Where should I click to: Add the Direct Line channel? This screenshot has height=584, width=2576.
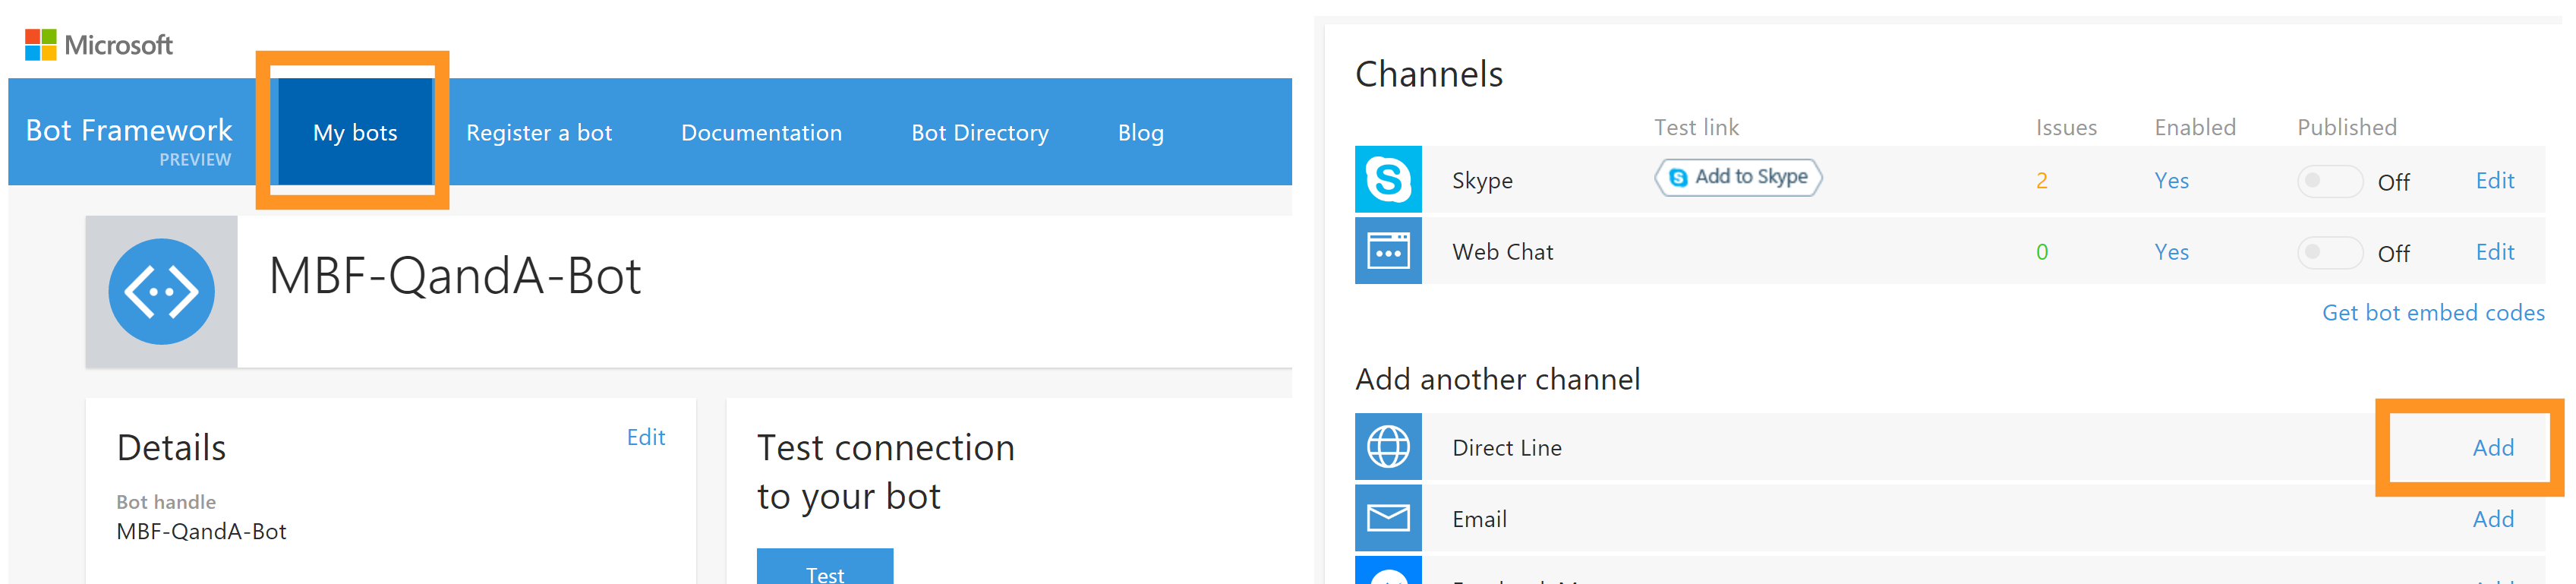[2493, 447]
